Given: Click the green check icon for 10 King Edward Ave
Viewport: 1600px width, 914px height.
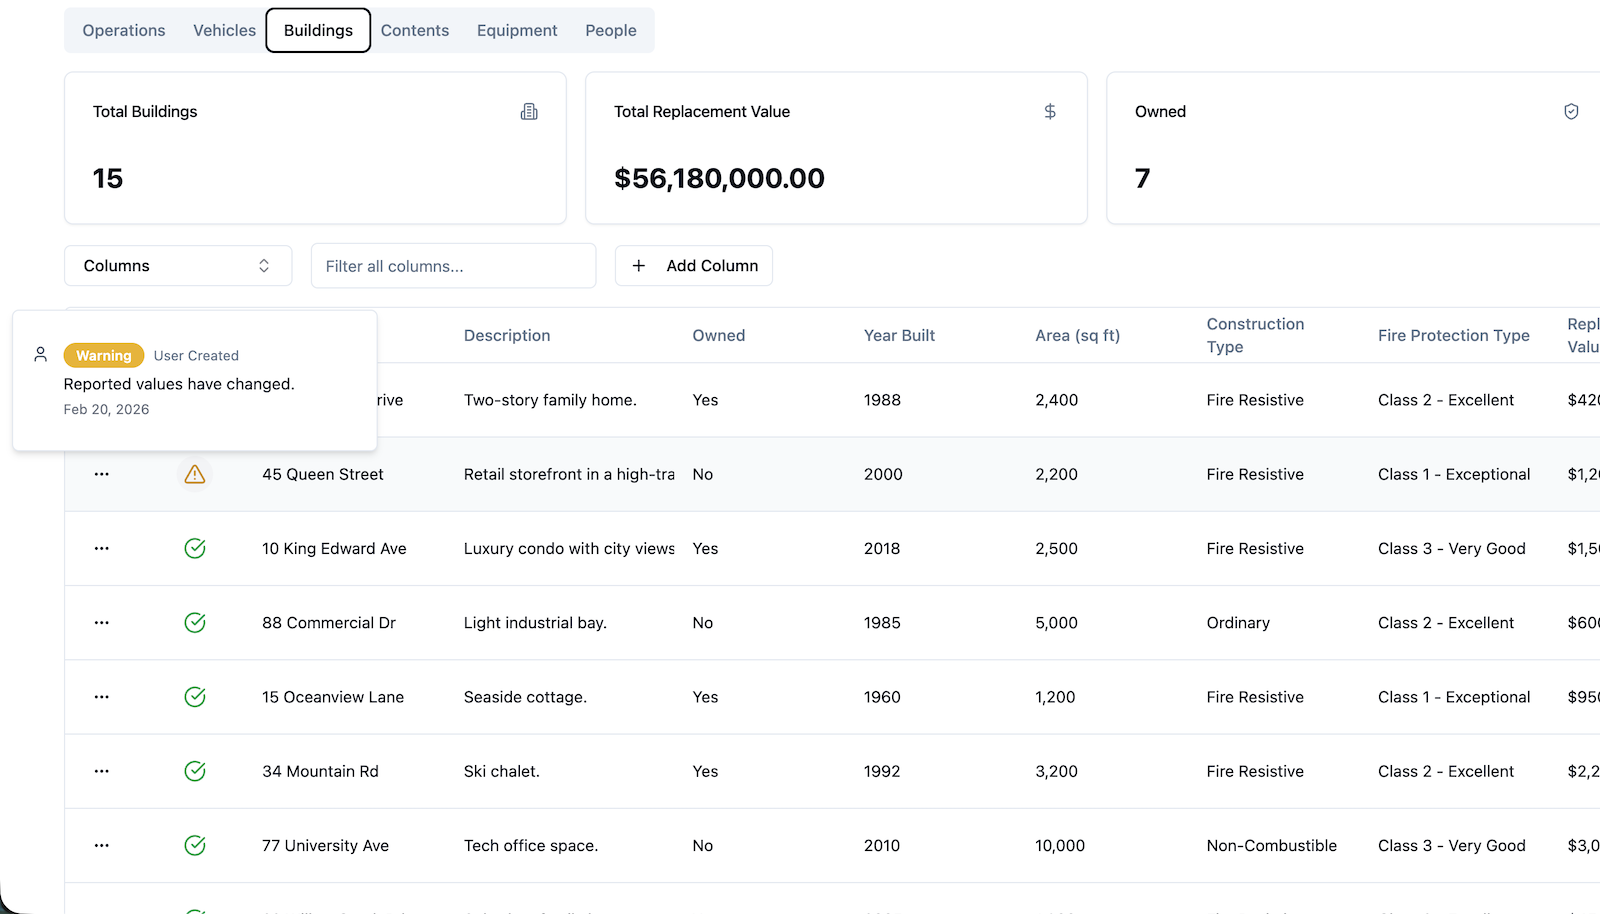Looking at the screenshot, I should click(195, 548).
